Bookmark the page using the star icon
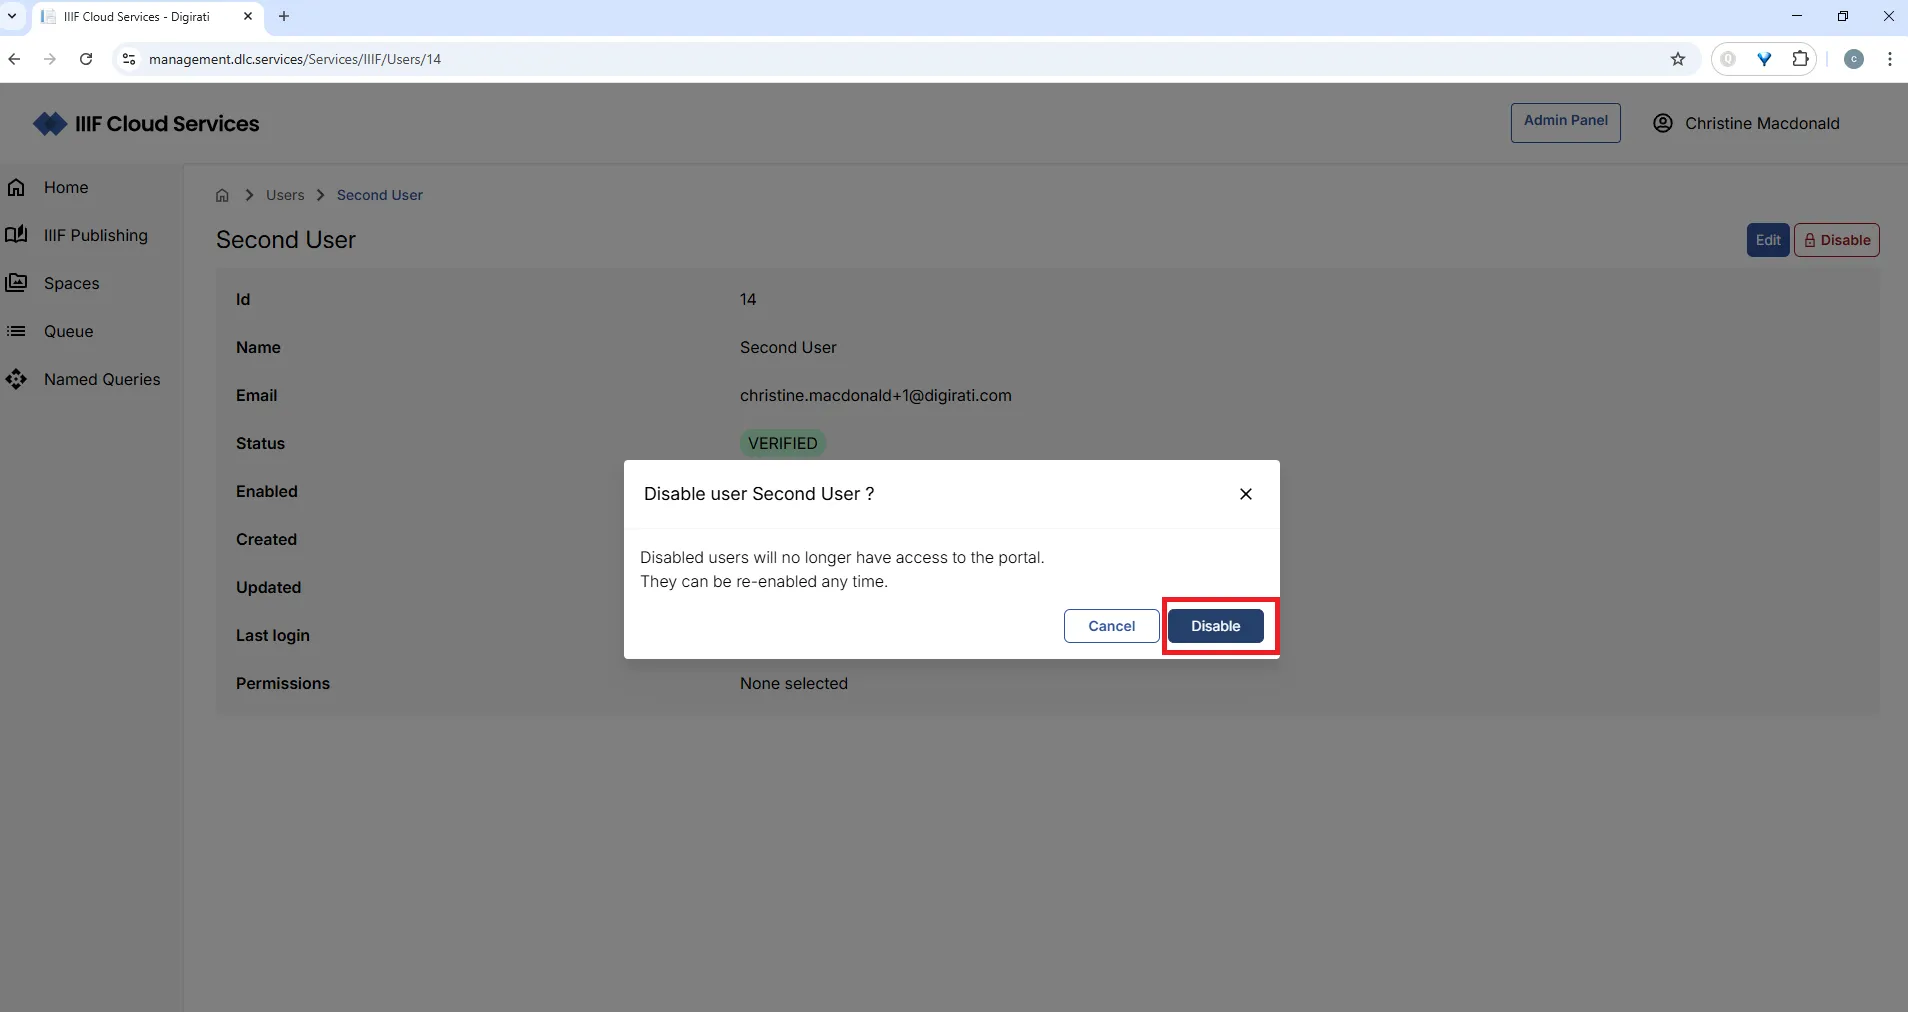This screenshot has width=1908, height=1012. click(1677, 59)
